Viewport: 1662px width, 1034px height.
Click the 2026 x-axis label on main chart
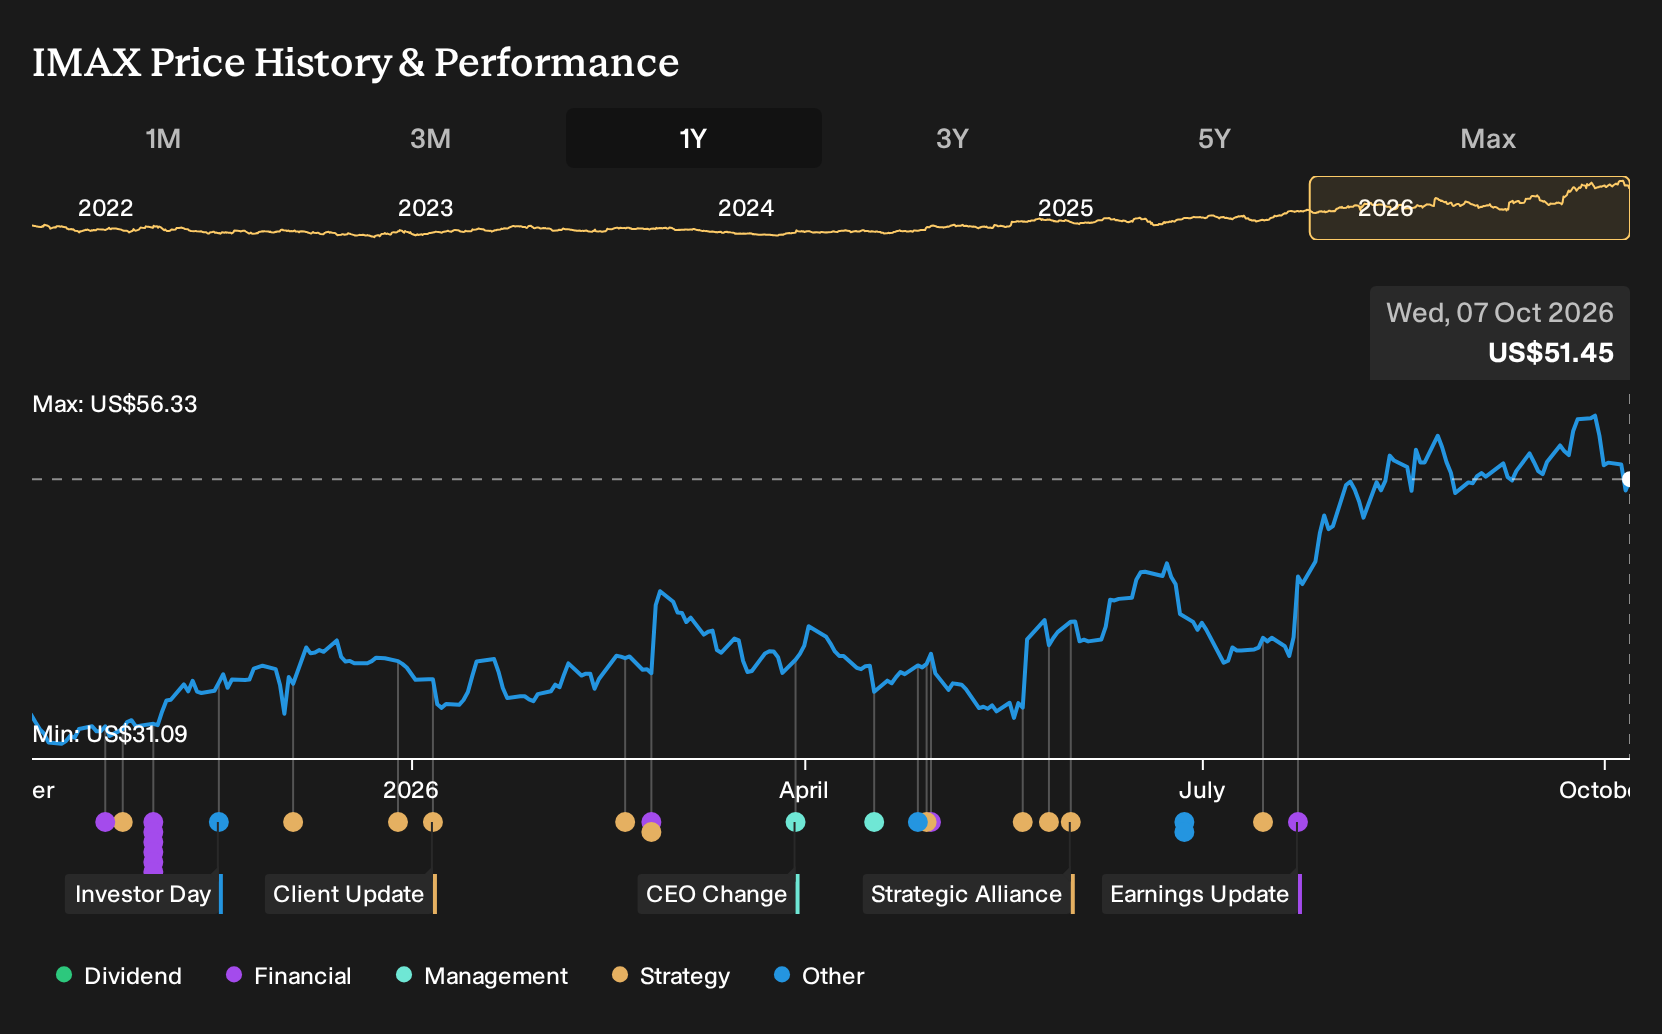click(x=411, y=790)
